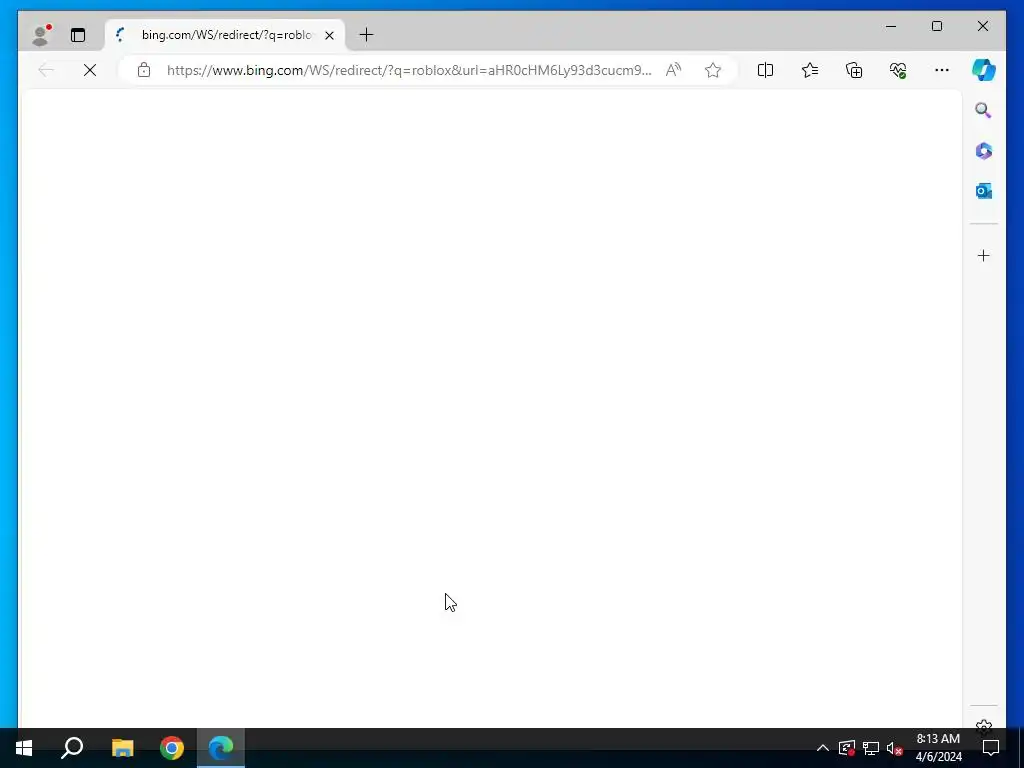The image size is (1024, 768).
Task: Click the address bar URL field
Action: click(x=409, y=70)
